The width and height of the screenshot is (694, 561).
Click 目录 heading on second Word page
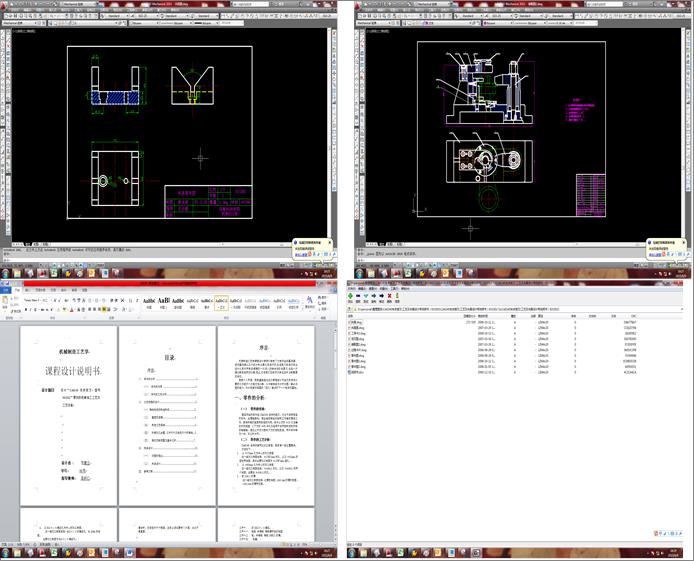(170, 357)
